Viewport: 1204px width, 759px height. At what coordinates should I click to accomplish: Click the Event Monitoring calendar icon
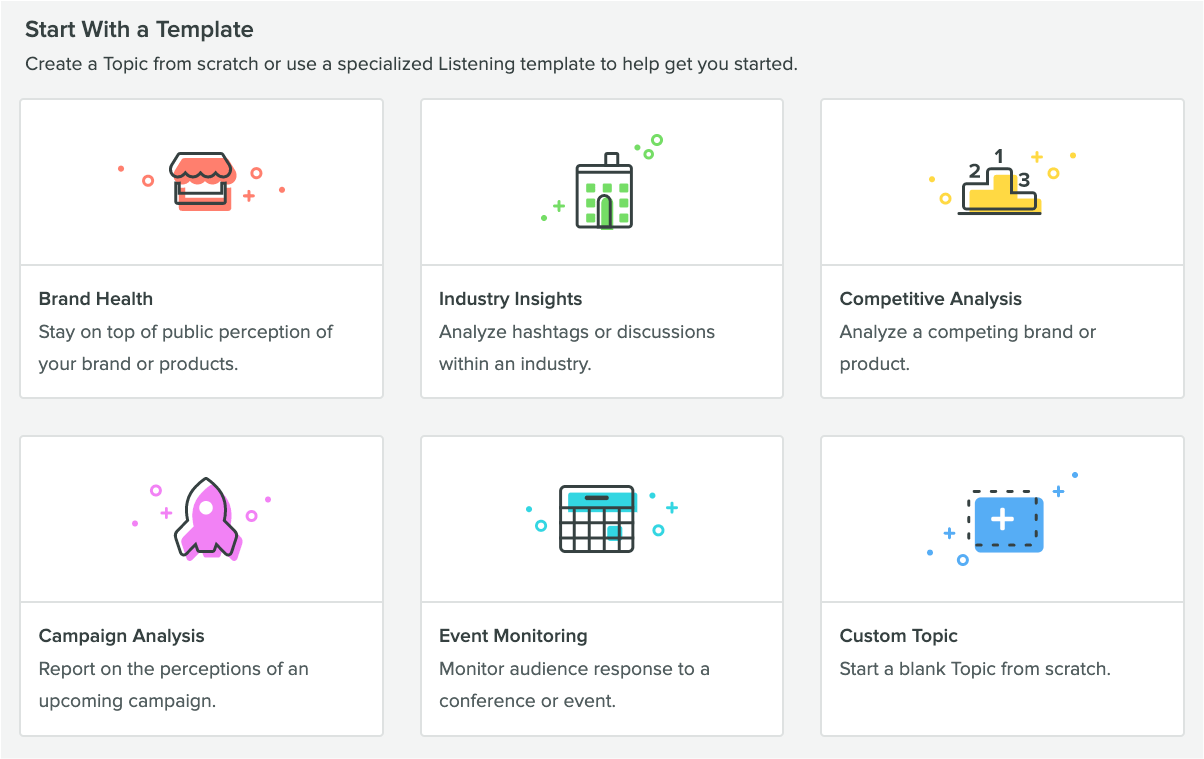pos(597,519)
